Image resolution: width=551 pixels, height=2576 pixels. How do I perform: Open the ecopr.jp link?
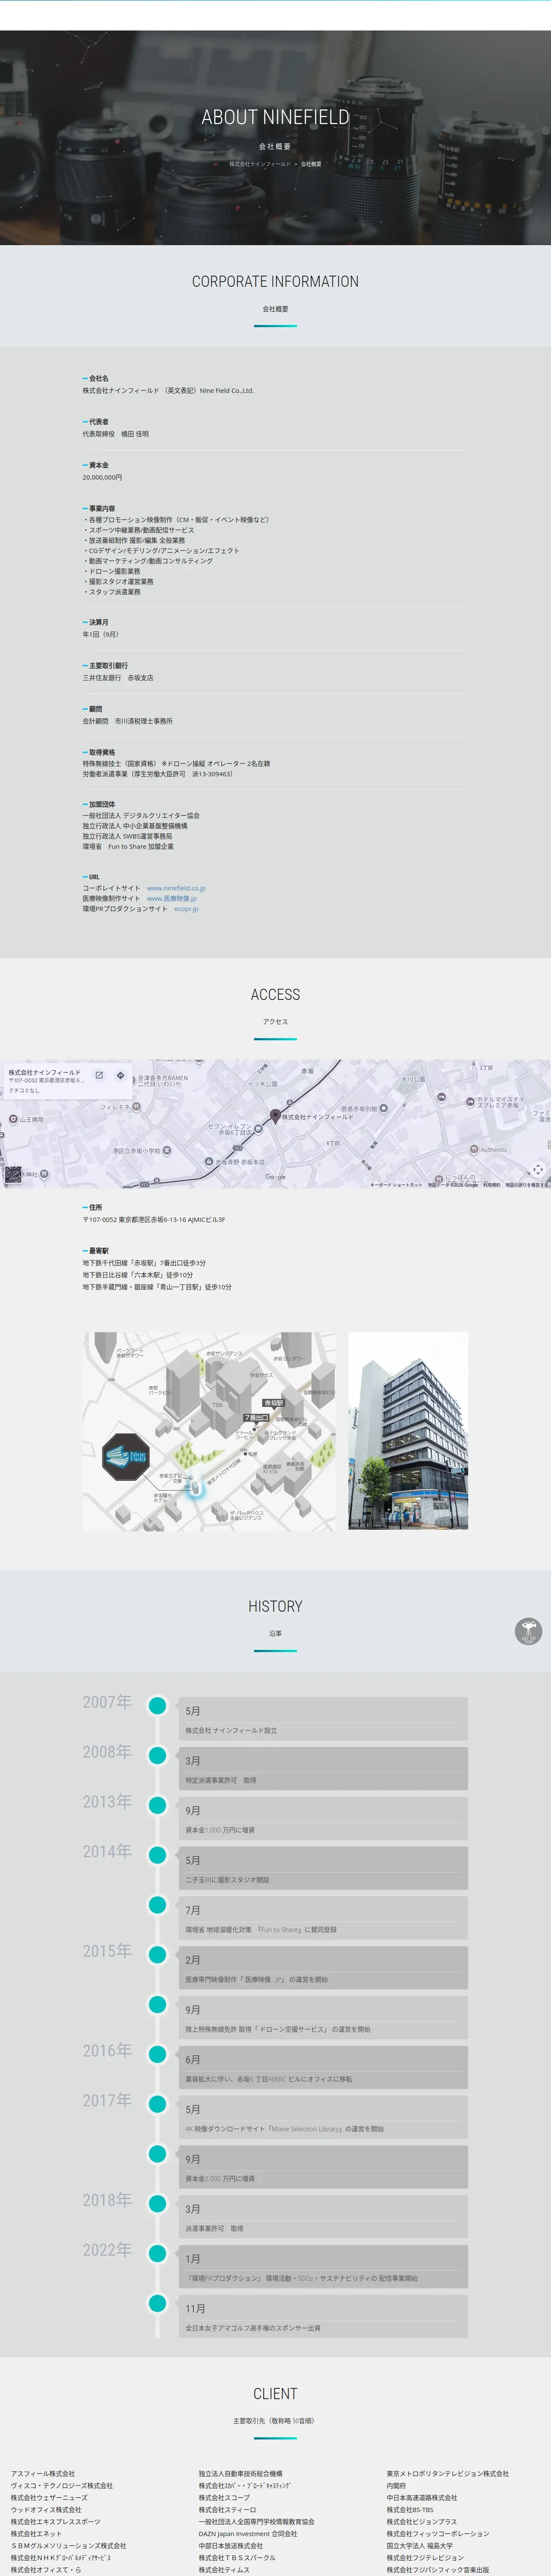186,909
